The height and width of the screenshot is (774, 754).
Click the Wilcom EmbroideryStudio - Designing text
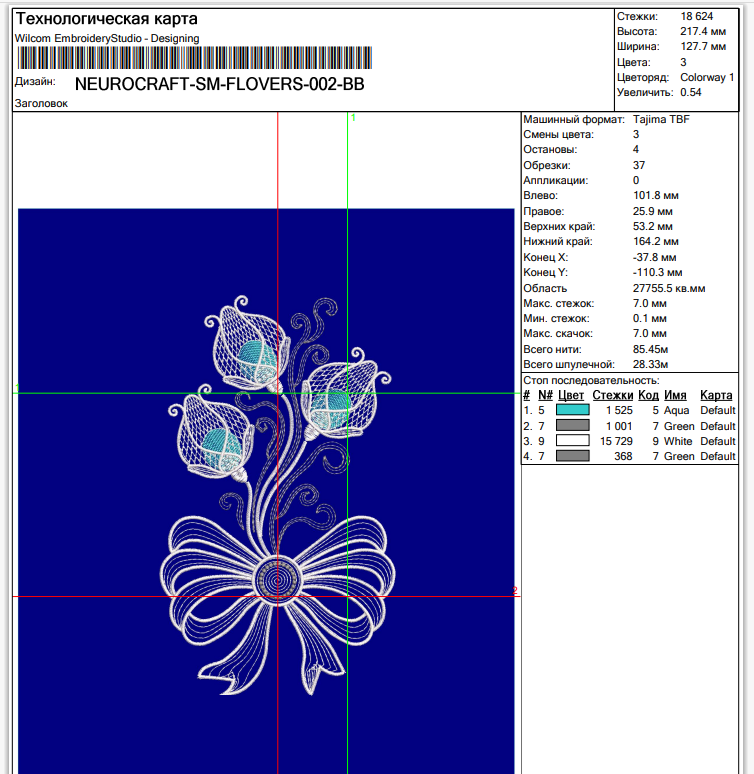(107, 38)
